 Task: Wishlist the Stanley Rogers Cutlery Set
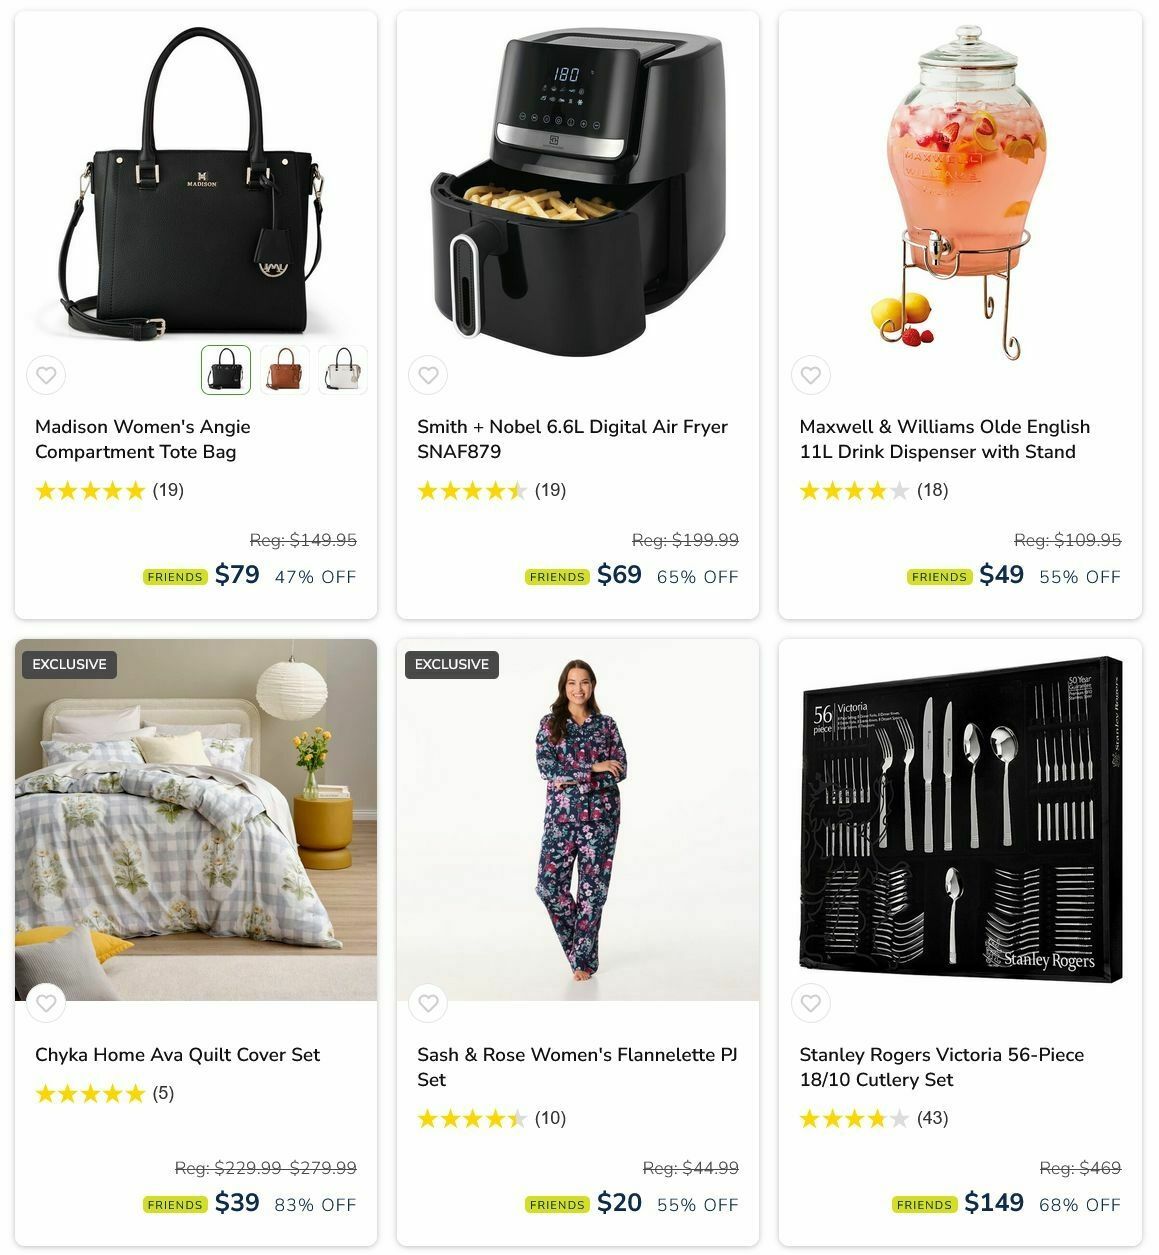point(811,1003)
